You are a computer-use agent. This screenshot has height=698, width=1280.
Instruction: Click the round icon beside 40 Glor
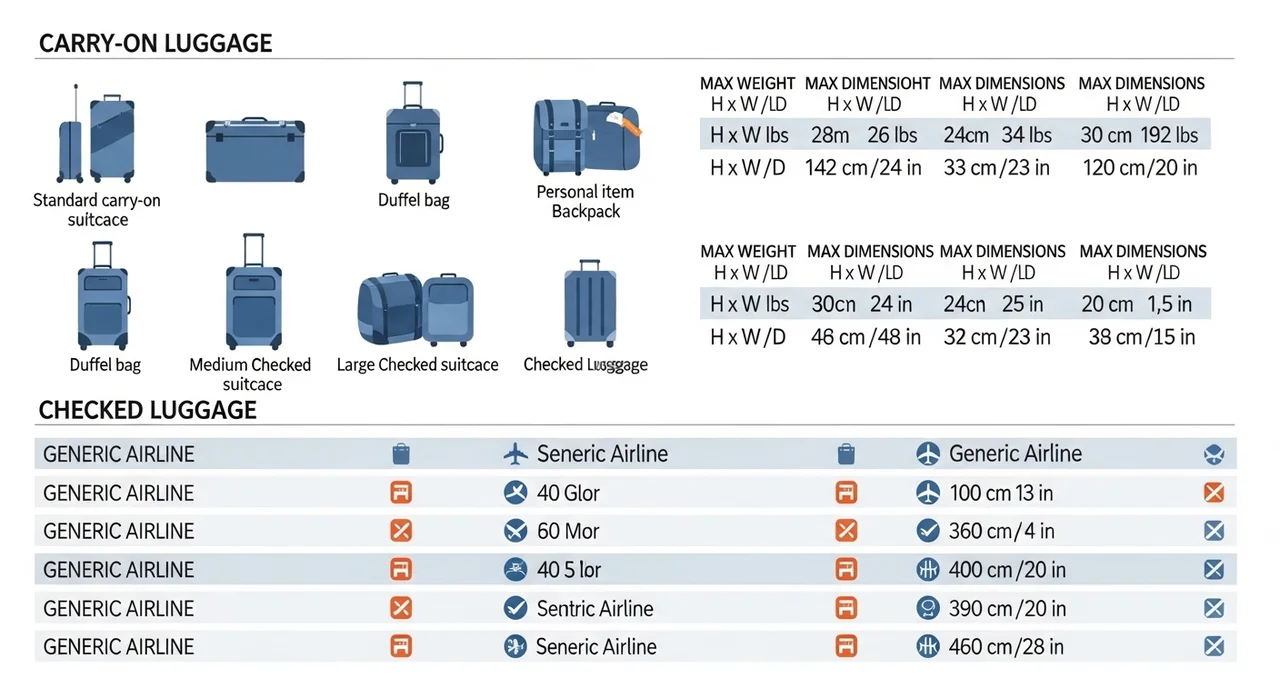[x=516, y=492]
